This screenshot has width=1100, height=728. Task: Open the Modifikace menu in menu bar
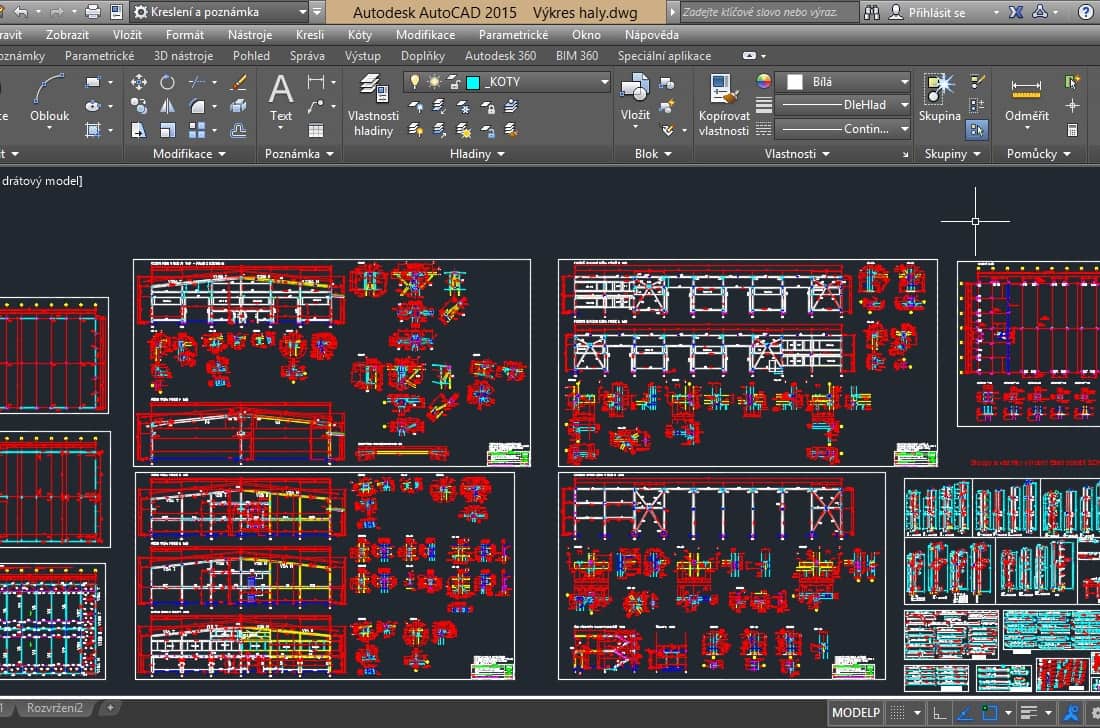pos(425,35)
